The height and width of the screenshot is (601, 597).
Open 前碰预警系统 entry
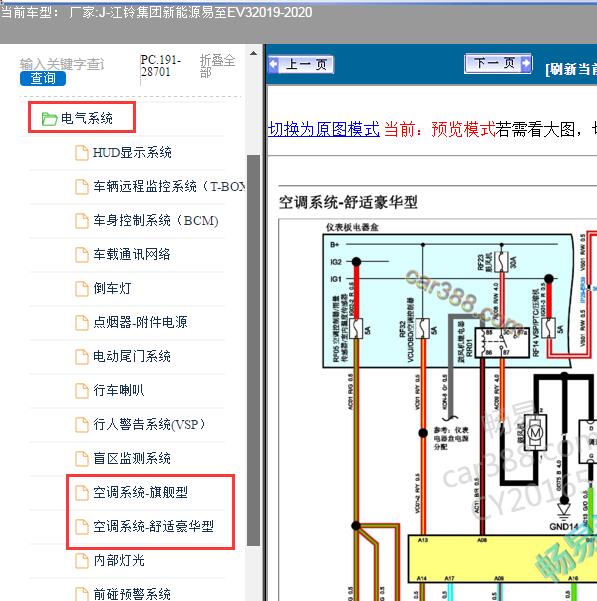[x=132, y=594]
